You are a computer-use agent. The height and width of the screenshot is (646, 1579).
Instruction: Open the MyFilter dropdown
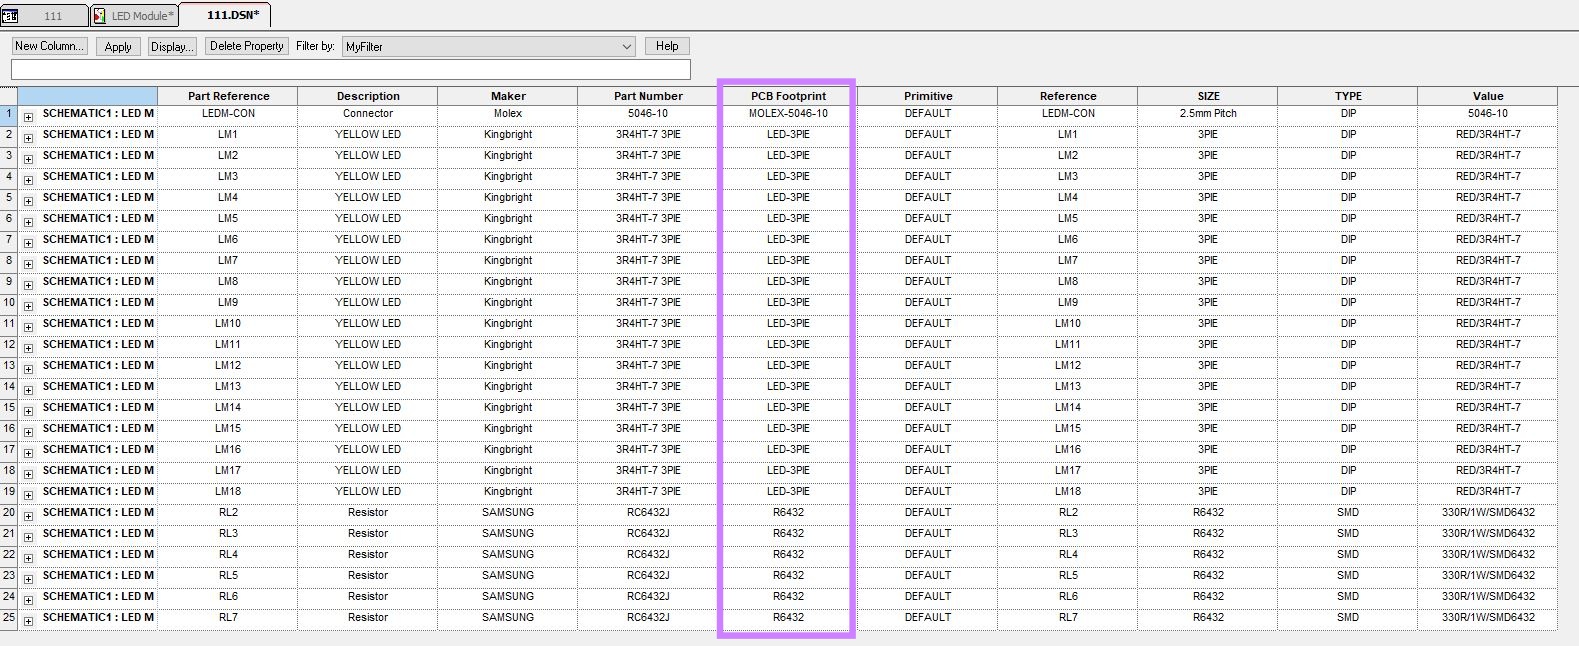[x=488, y=47]
